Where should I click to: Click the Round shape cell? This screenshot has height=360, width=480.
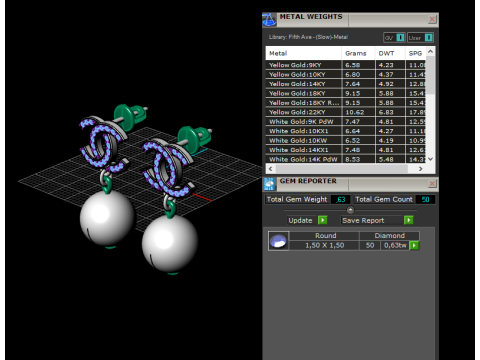[x=325, y=236]
